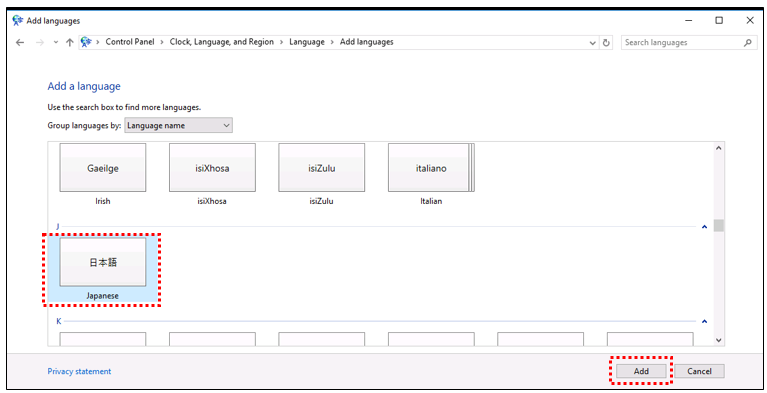Image resolution: width=767 pixels, height=393 pixels.
Task: Collapse the K language group
Action: tap(704, 322)
